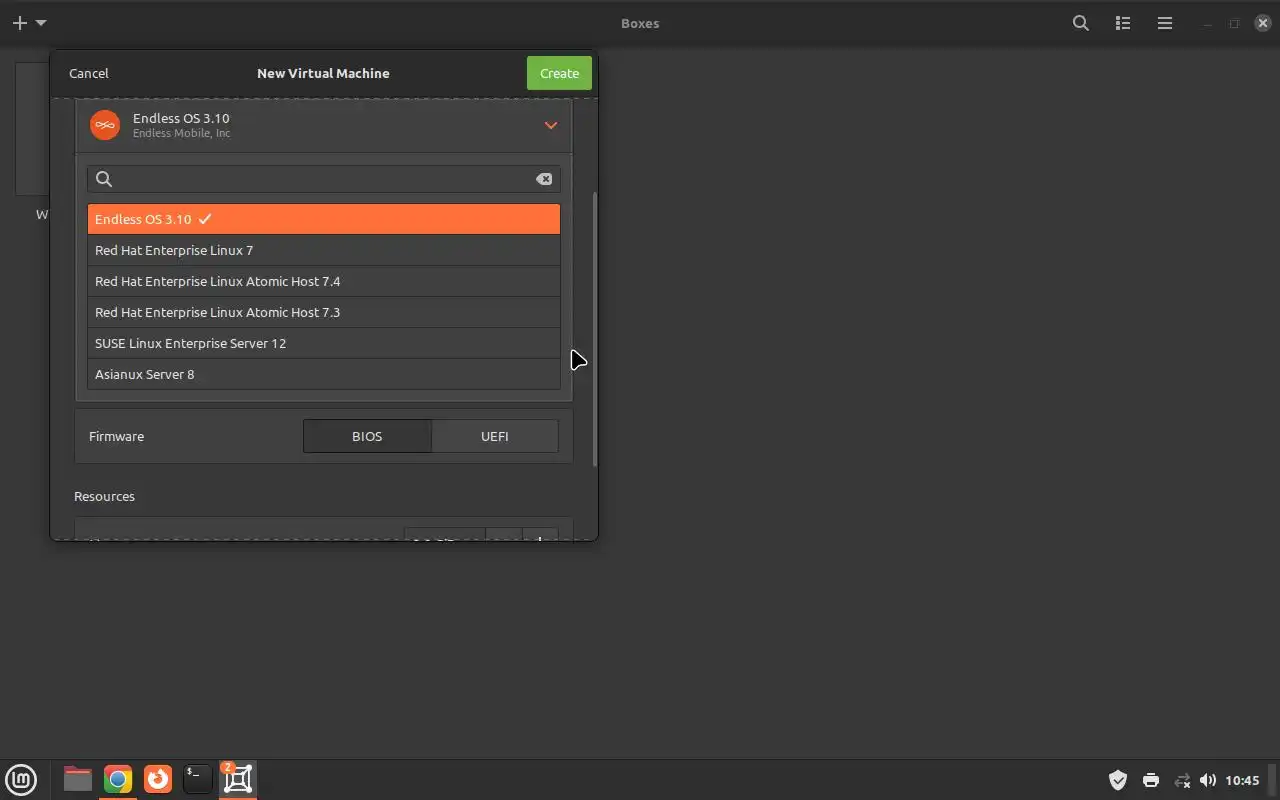
Task: Click the 10:45 clock in the tray
Action: coord(1242,780)
